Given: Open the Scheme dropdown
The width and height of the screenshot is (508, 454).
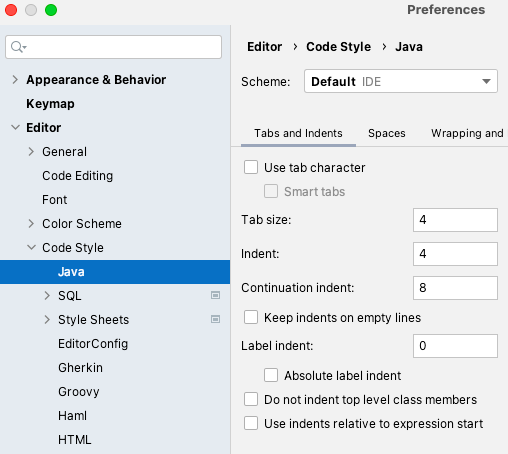Looking at the screenshot, I should pos(401,81).
